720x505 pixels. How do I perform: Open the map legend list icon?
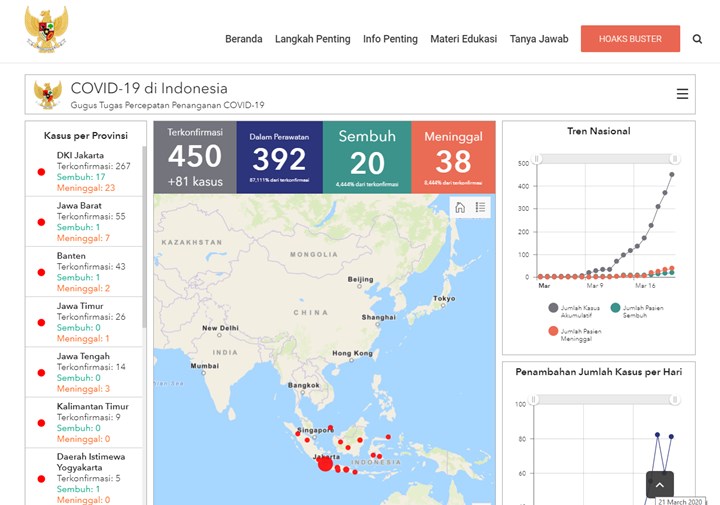[480, 208]
